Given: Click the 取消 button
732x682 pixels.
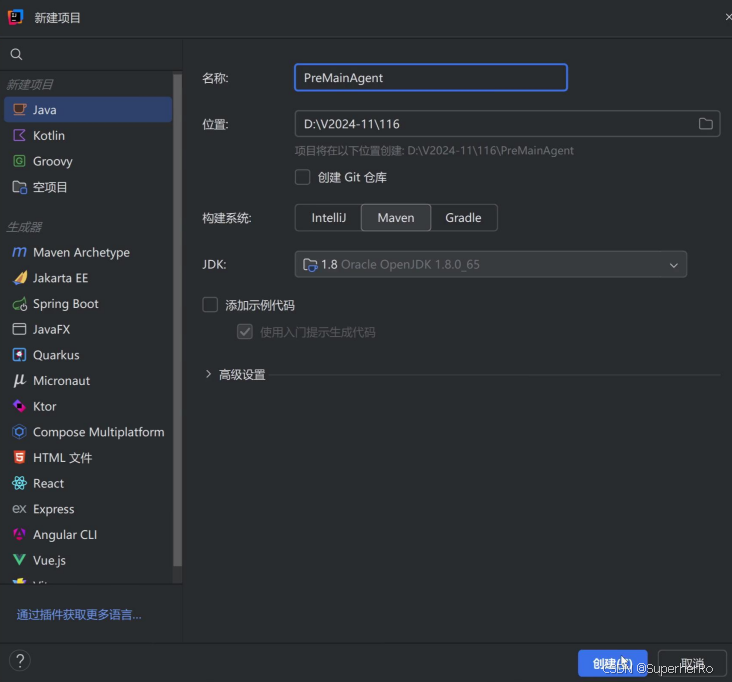Looking at the screenshot, I should [x=692, y=663].
